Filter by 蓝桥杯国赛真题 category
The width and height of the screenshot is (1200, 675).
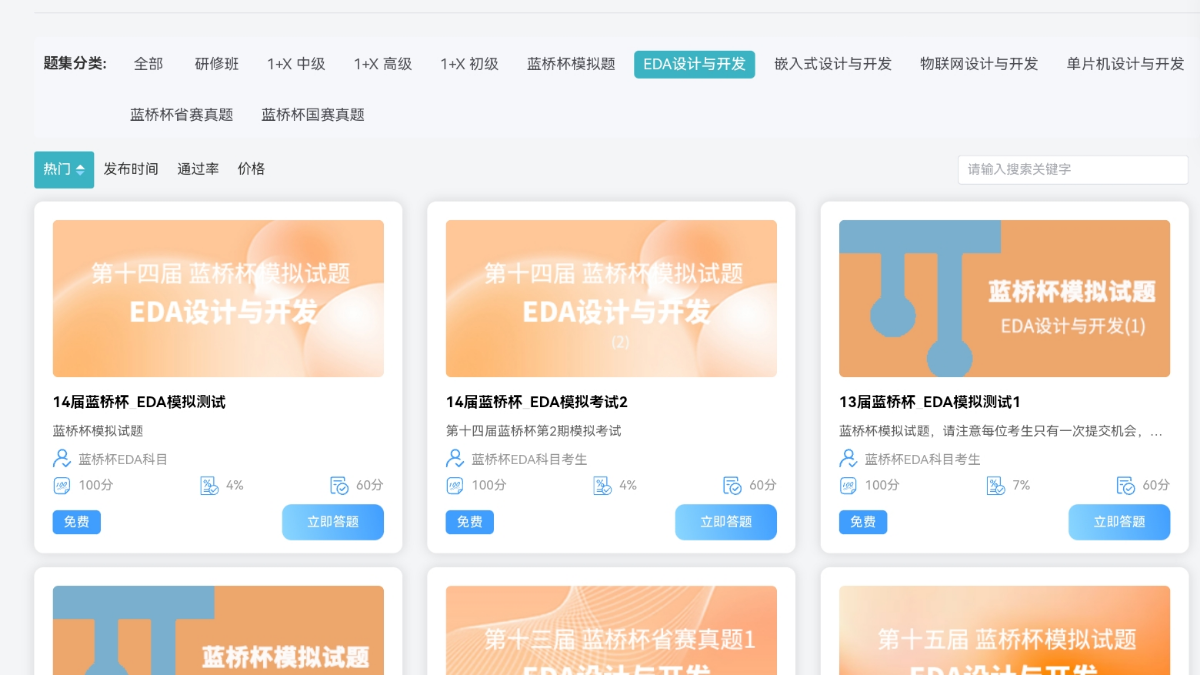(x=313, y=115)
